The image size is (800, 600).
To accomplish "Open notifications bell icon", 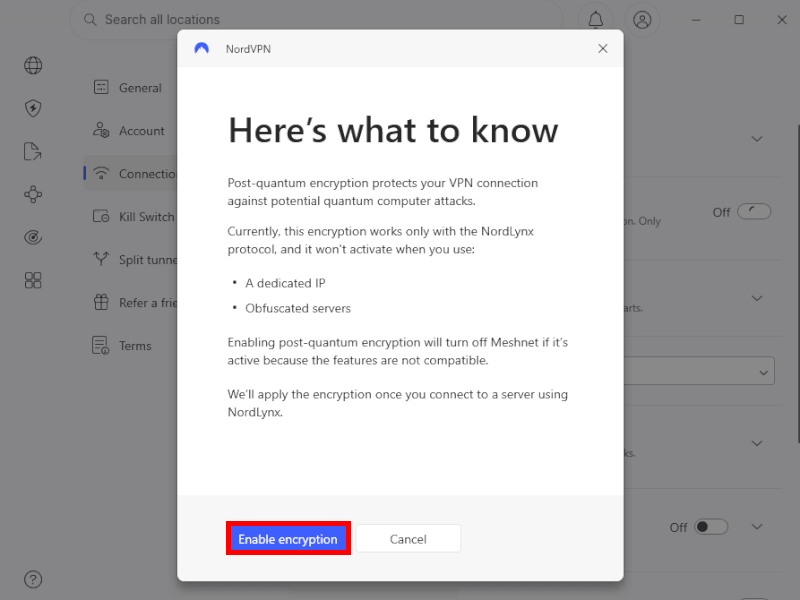I will point(595,20).
